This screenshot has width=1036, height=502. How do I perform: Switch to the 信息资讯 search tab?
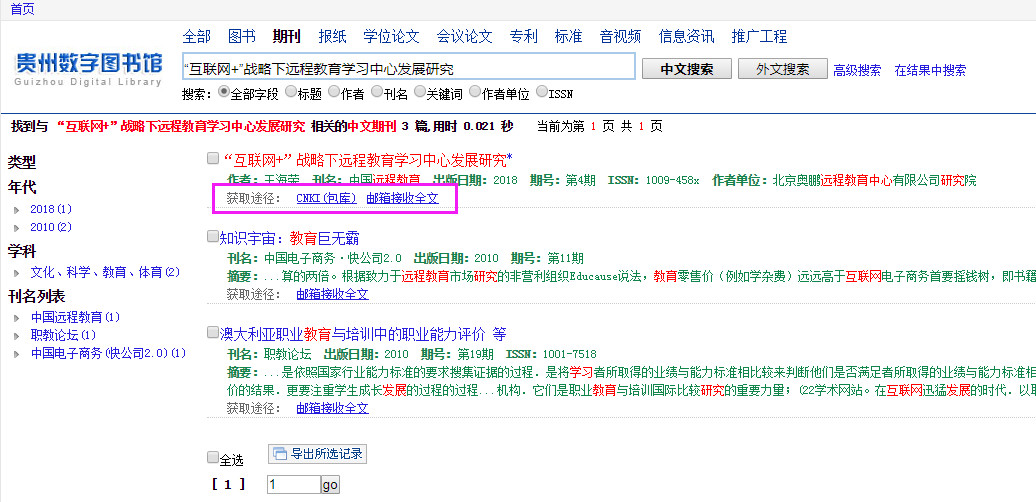686,36
